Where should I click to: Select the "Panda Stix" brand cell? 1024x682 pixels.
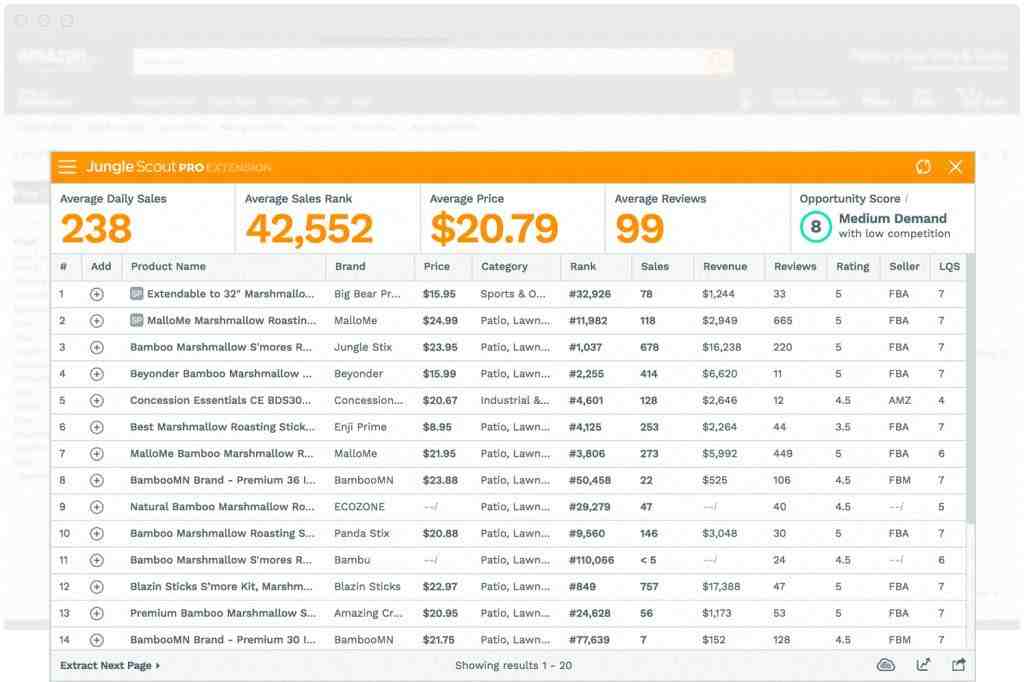[x=362, y=533]
